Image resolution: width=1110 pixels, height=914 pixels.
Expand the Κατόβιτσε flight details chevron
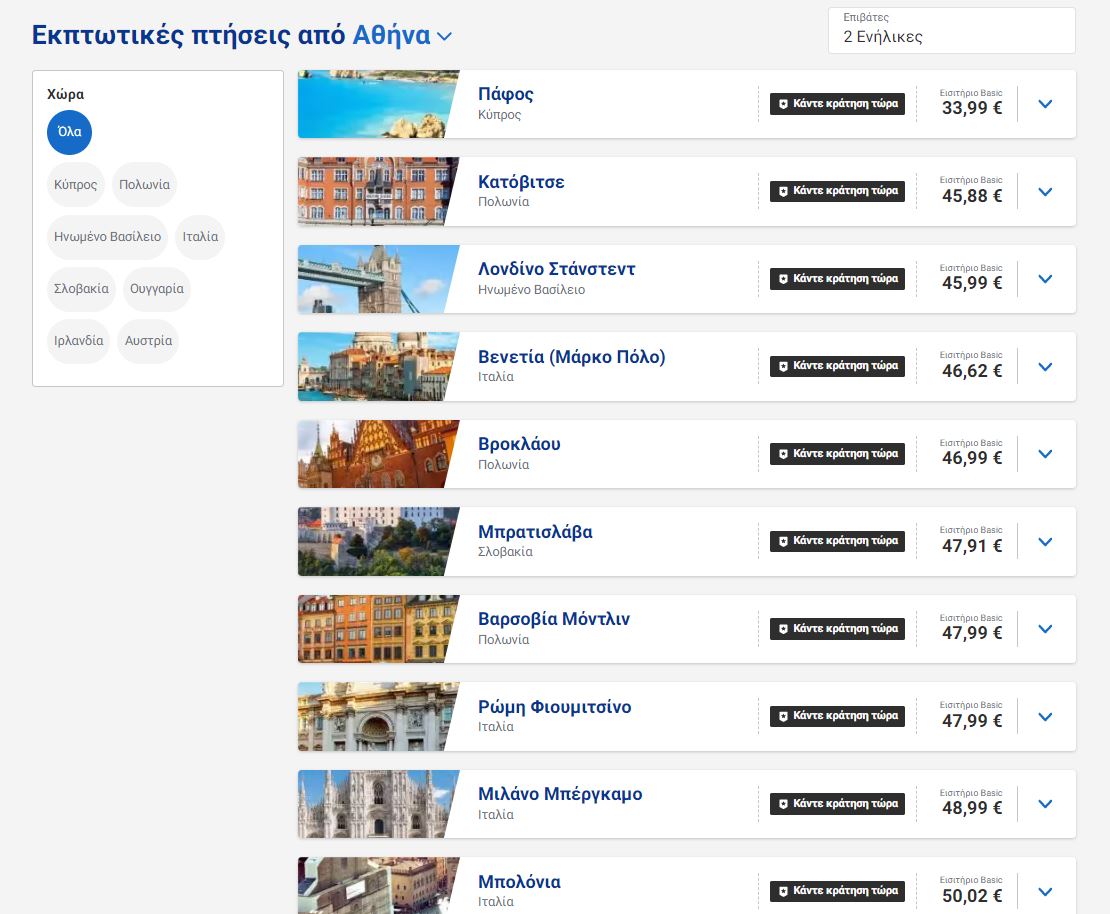coord(1045,191)
